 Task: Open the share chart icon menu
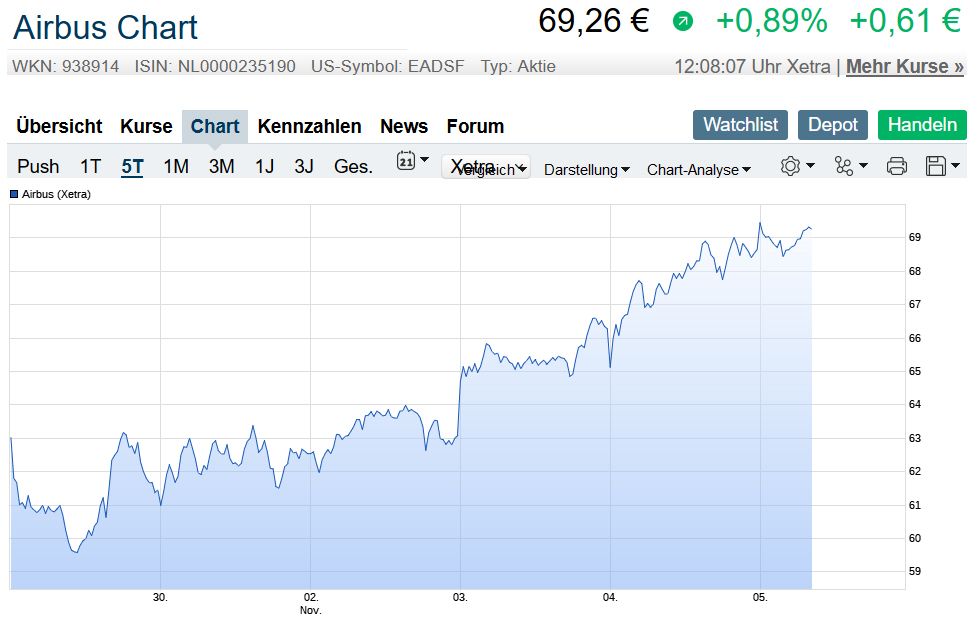point(843,166)
